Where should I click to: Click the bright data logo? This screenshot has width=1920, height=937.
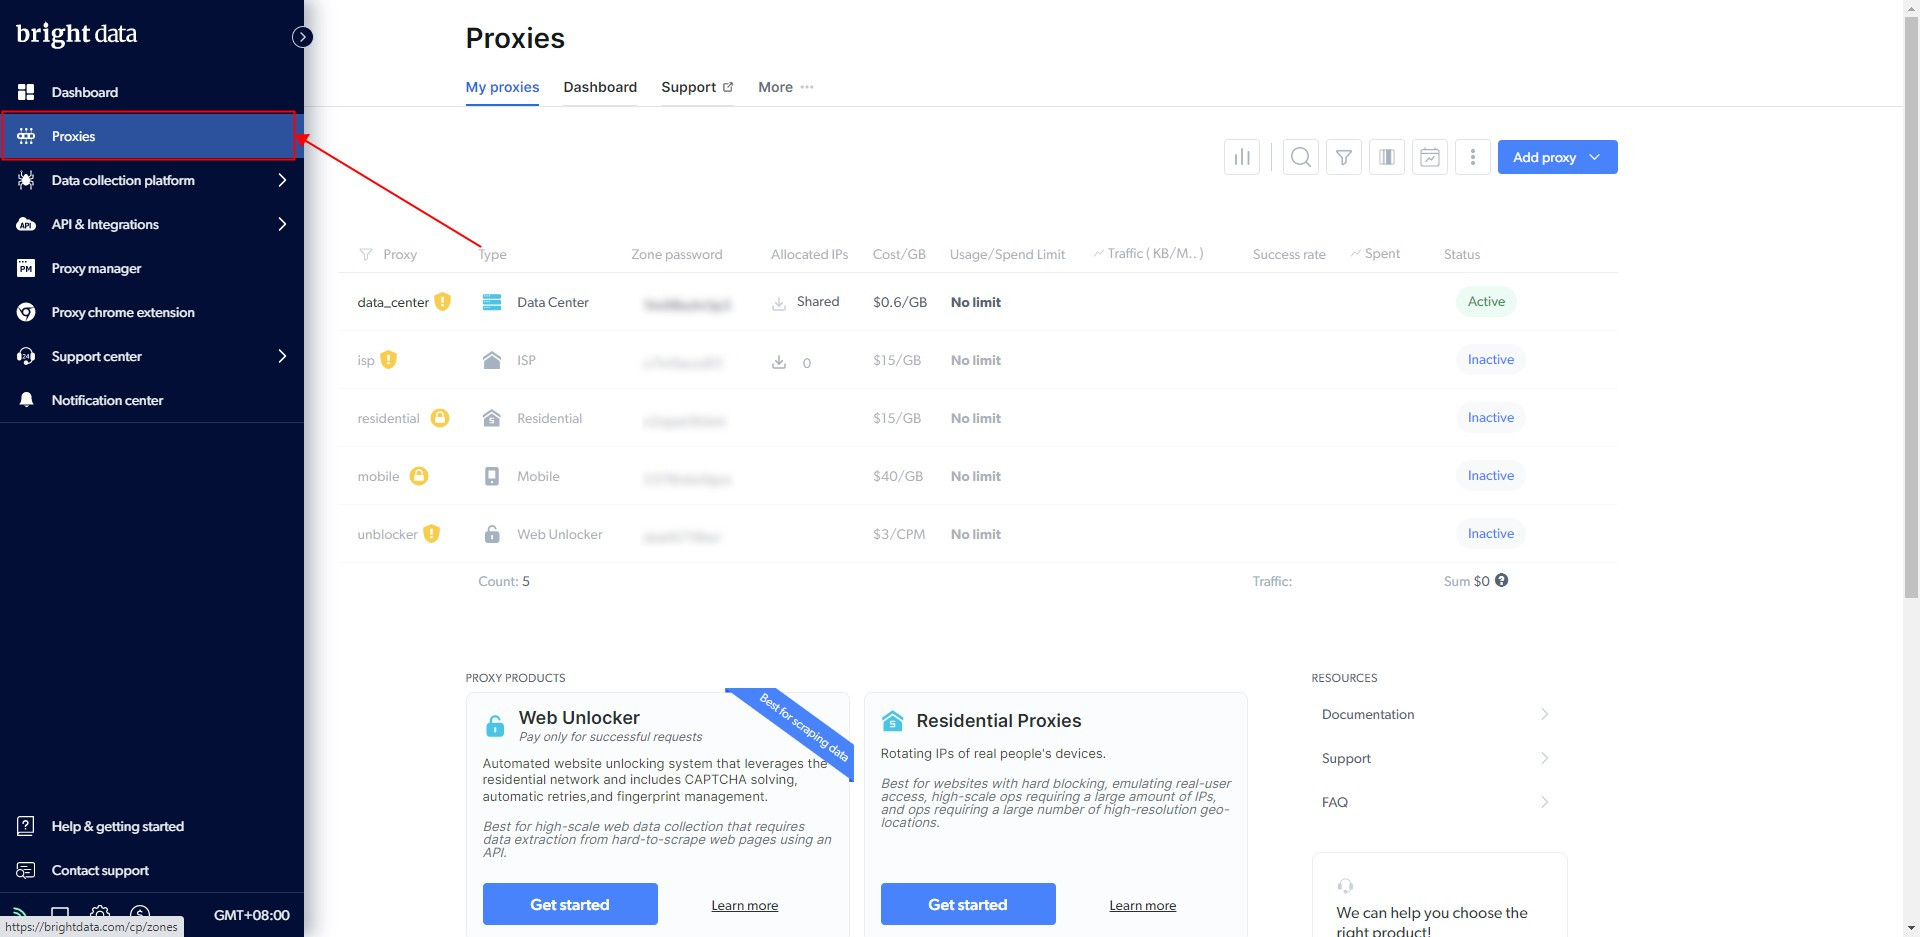[x=77, y=34]
